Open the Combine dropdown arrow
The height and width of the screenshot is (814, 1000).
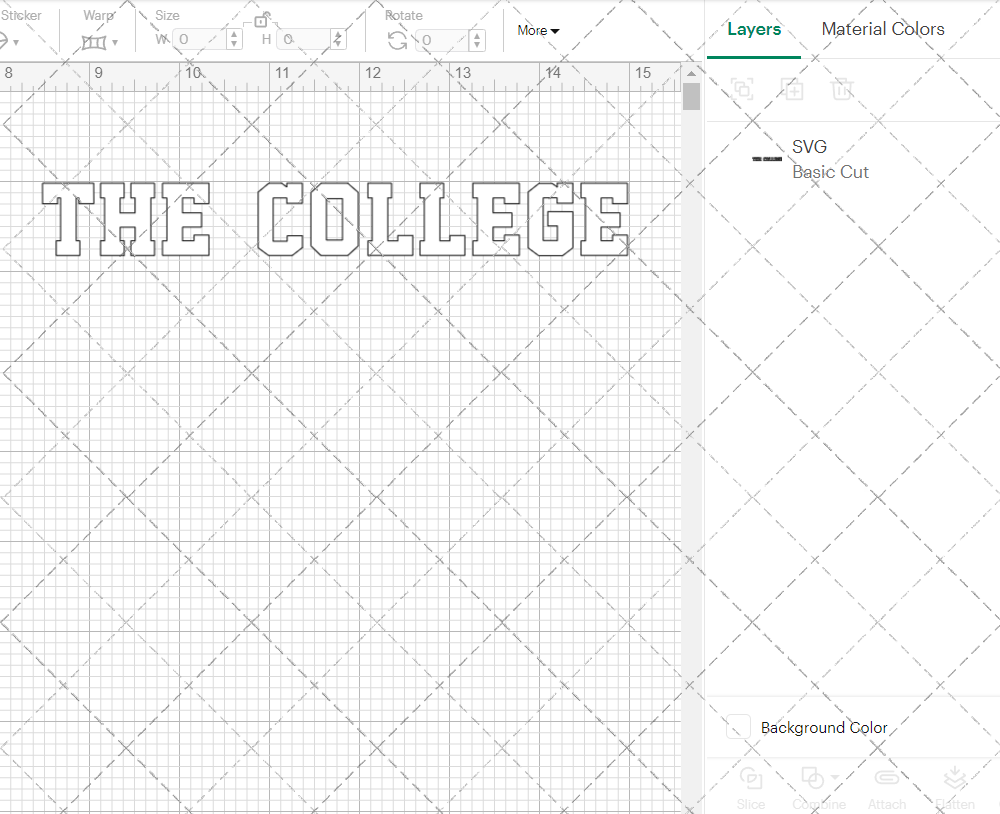point(835,778)
